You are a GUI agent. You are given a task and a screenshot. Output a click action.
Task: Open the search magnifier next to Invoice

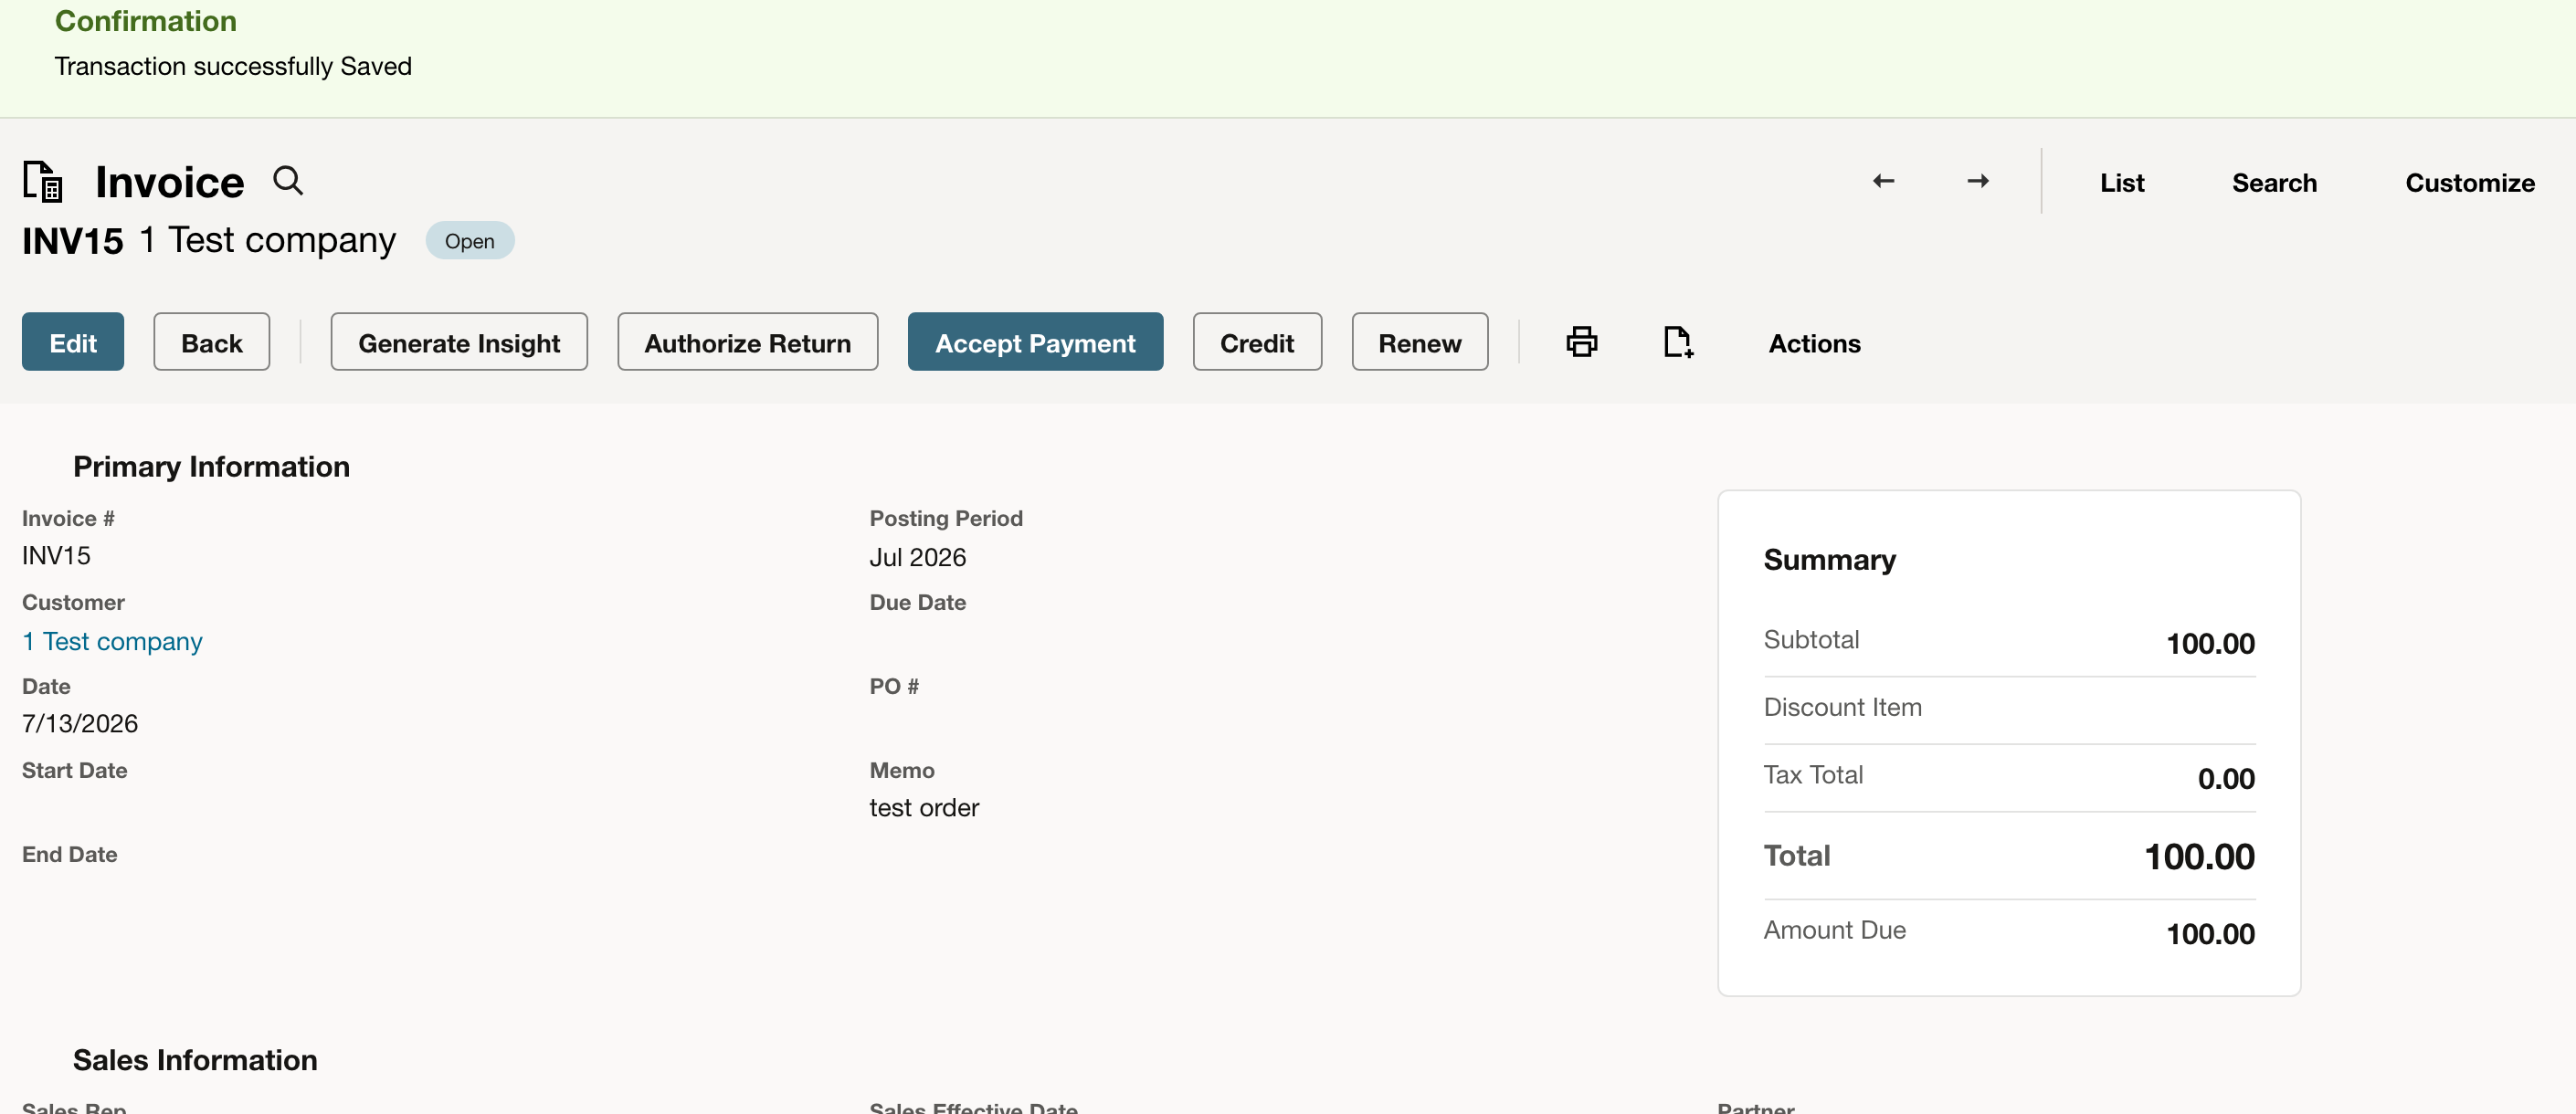click(288, 180)
